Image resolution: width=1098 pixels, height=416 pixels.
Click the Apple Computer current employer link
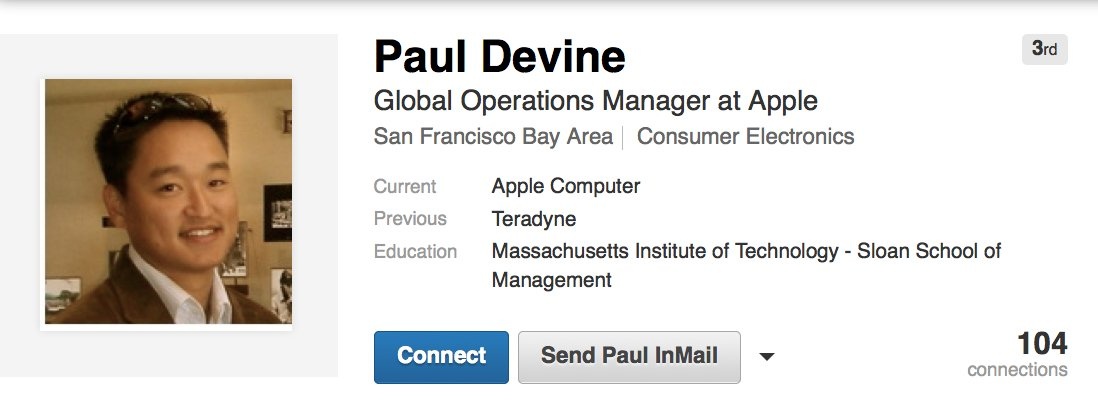tap(565, 186)
